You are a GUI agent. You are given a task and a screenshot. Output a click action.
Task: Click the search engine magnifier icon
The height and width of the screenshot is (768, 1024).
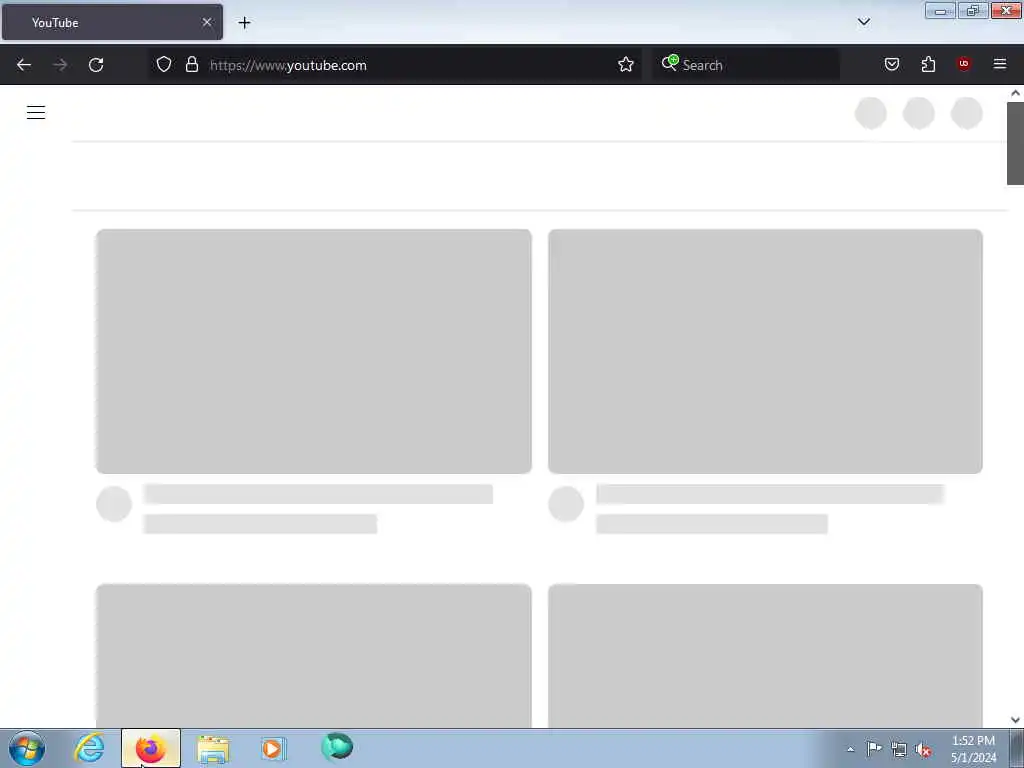[x=669, y=63]
